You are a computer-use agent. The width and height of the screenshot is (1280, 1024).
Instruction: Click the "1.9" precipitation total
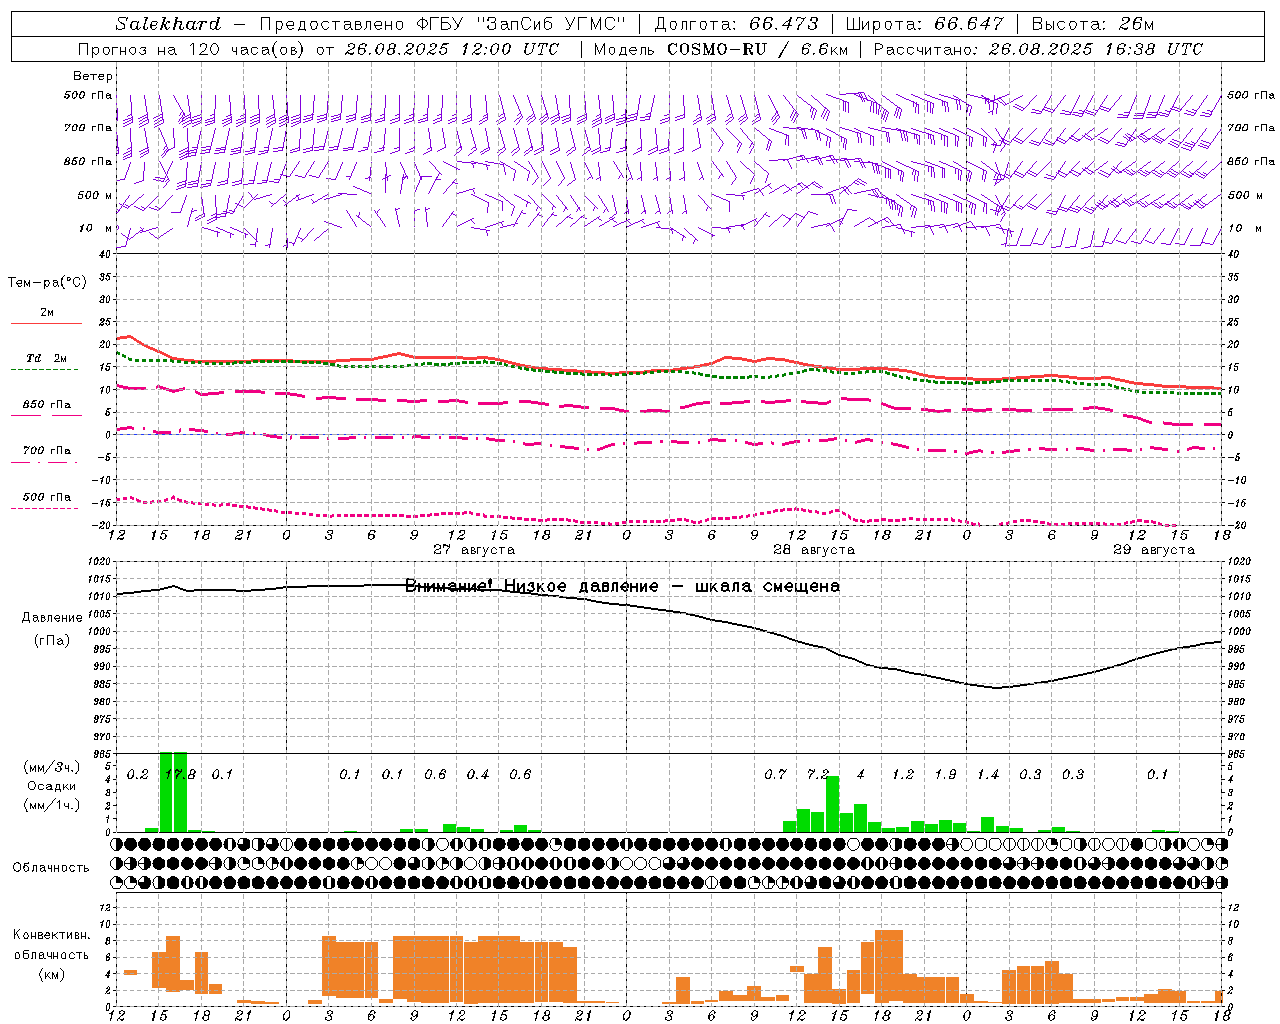[945, 775]
